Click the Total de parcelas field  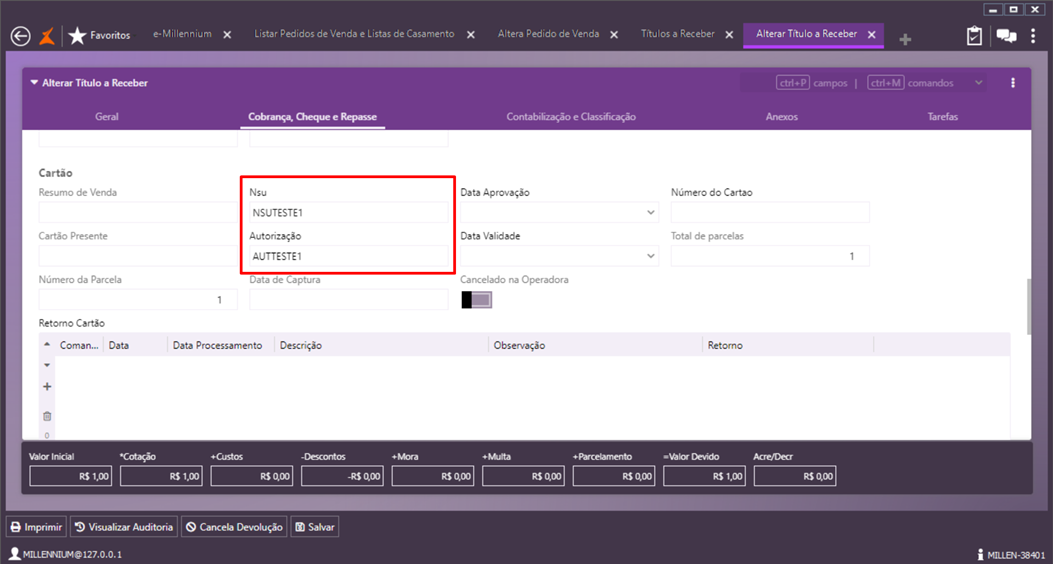pos(770,256)
